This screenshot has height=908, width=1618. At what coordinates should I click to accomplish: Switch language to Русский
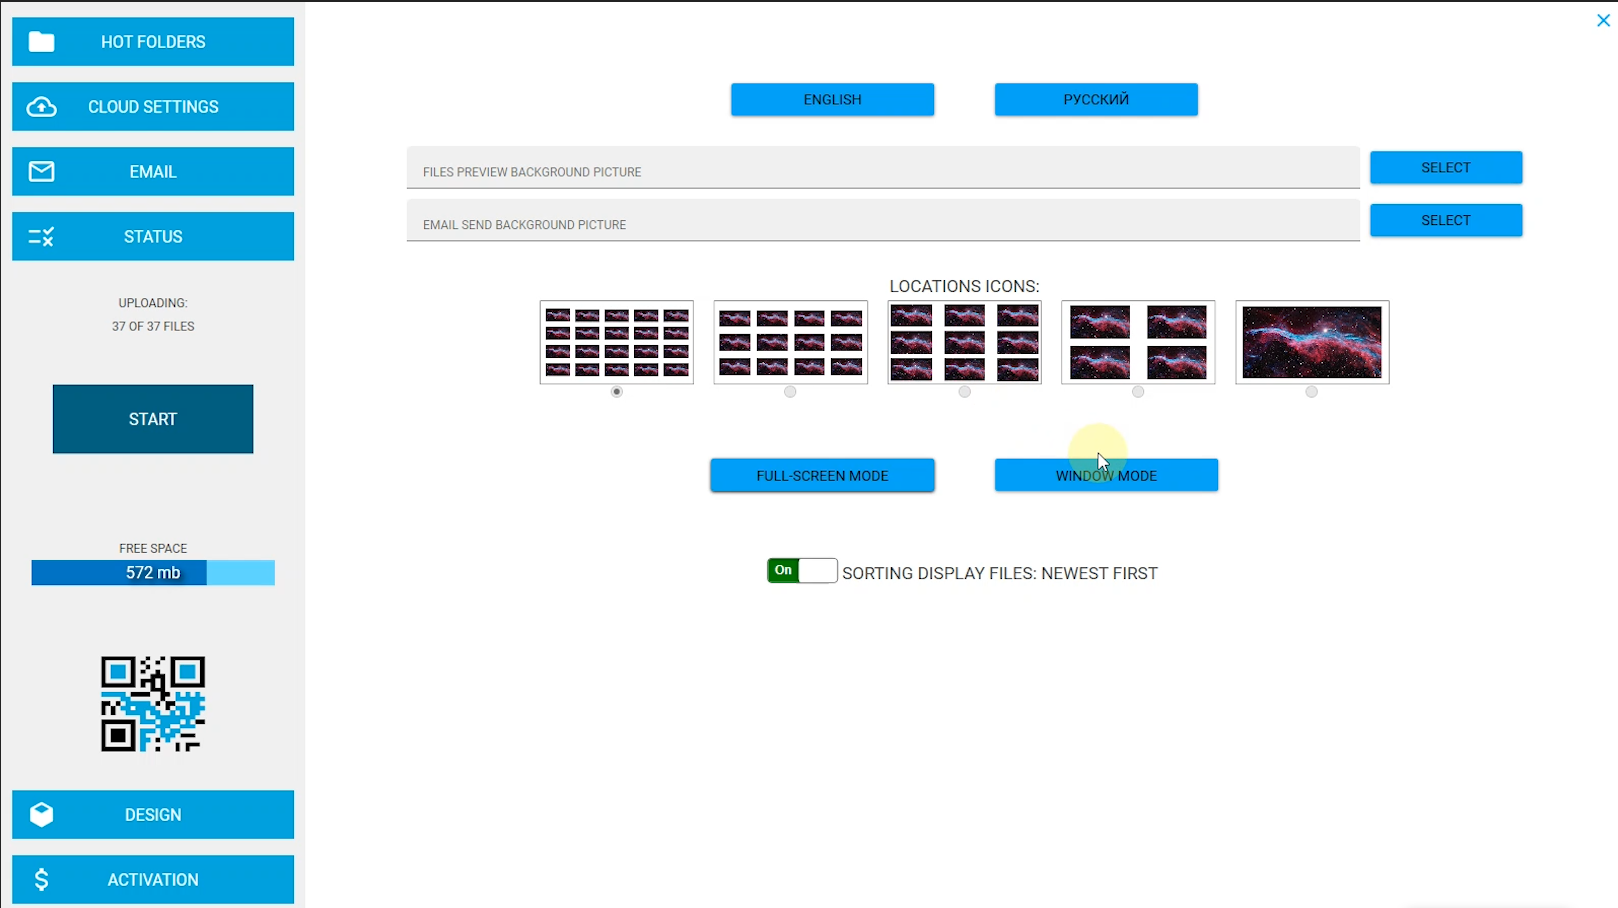[x=1095, y=100]
